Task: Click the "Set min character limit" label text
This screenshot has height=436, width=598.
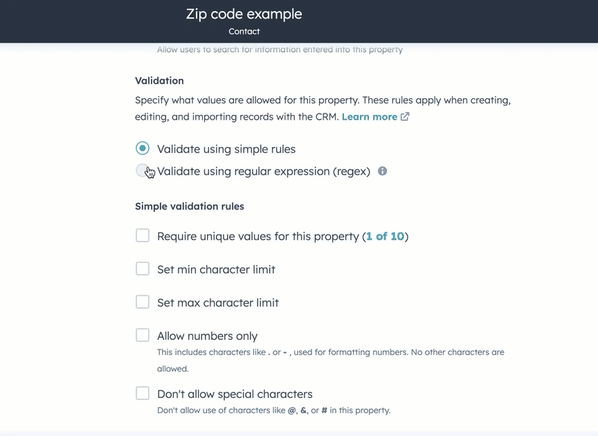Action: tap(216, 270)
